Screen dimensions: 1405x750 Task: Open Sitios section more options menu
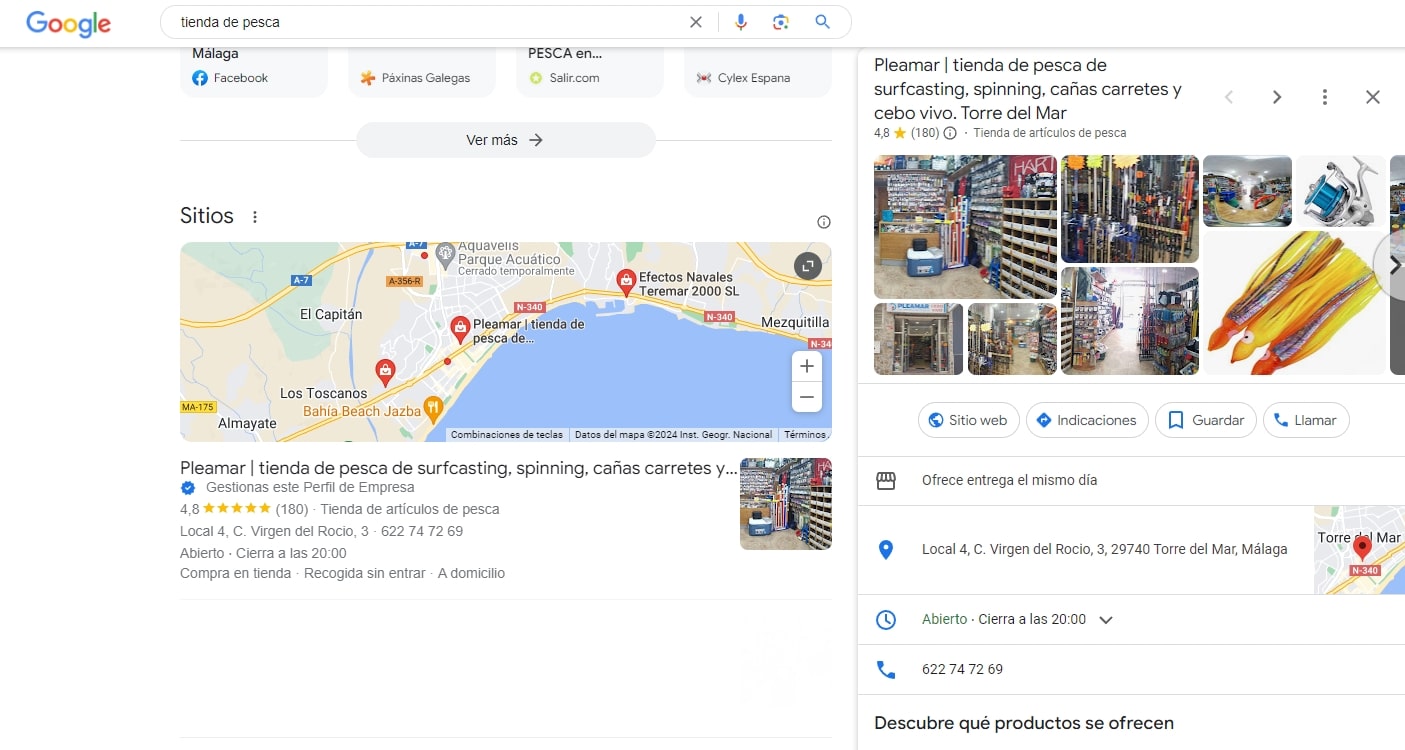click(255, 217)
